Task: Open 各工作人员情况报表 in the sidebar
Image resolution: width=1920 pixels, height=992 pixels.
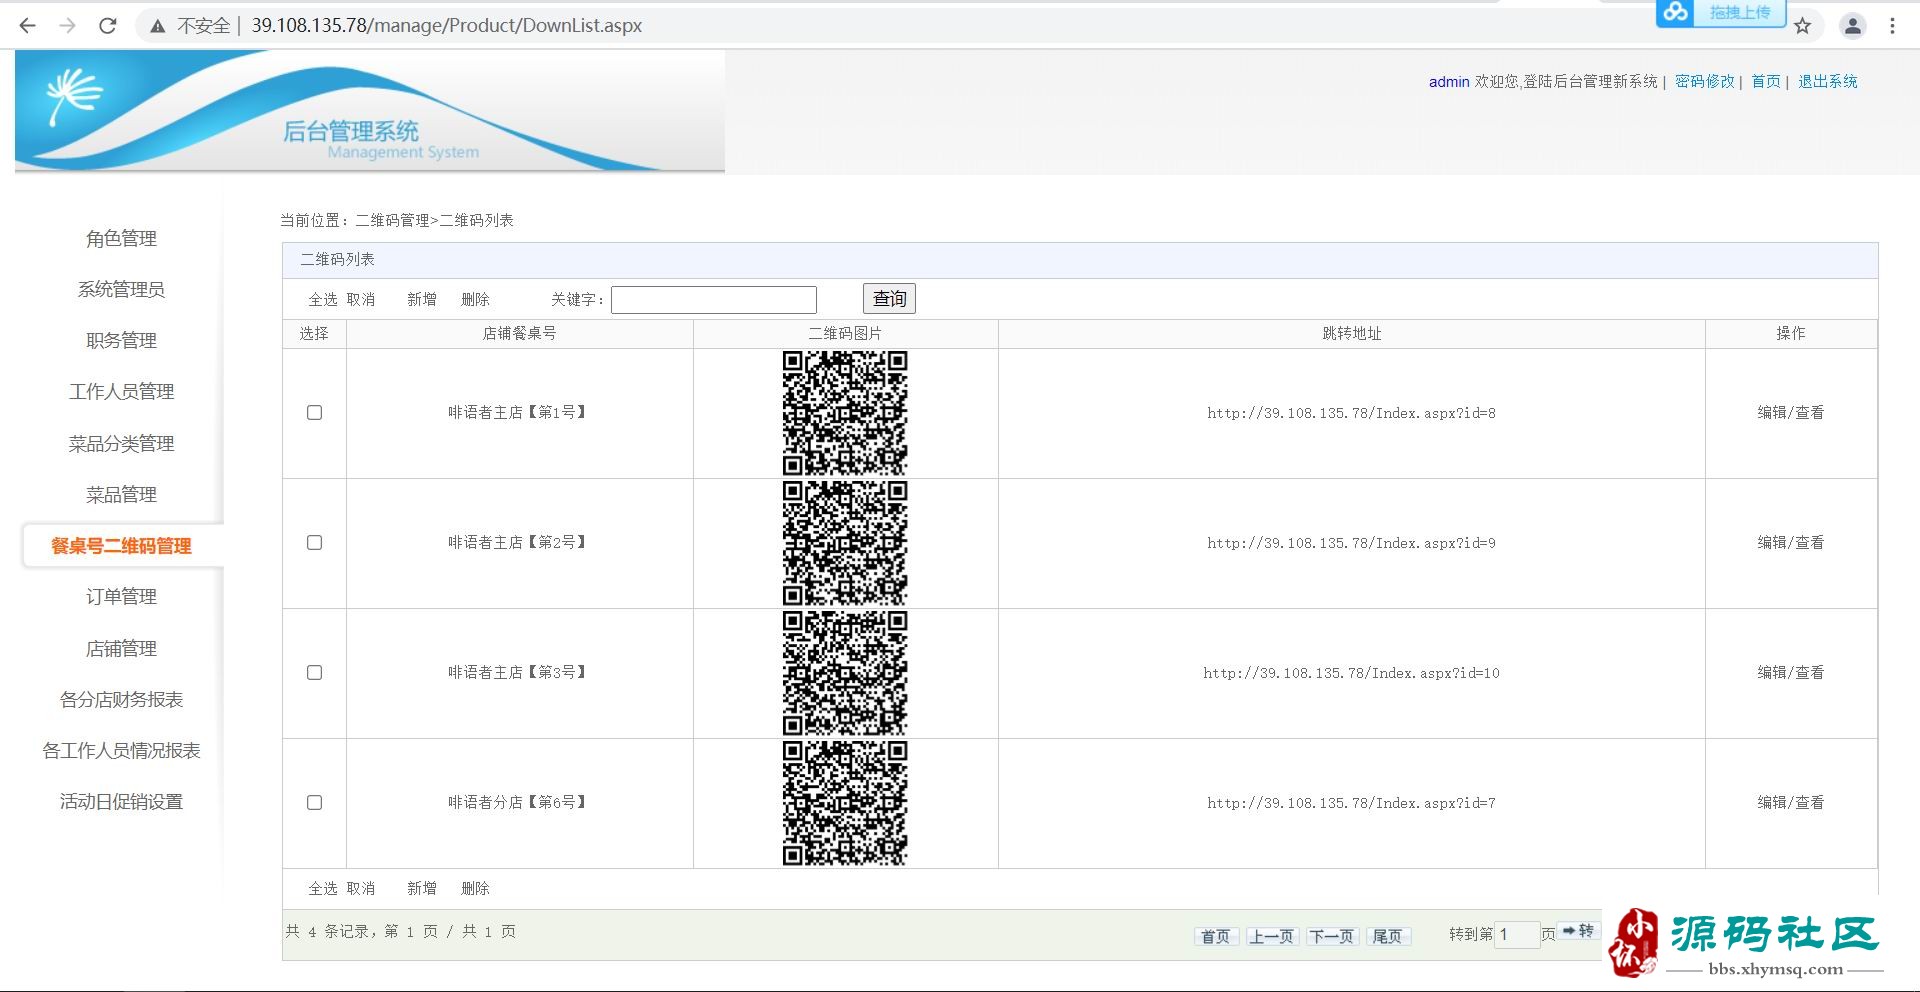Action: (x=121, y=750)
